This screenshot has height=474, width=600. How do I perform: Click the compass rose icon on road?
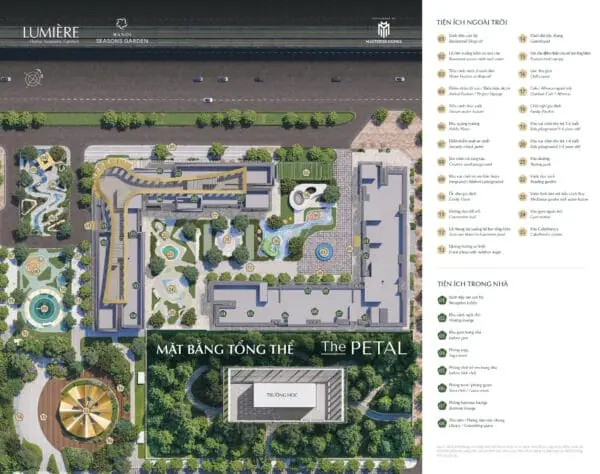pos(33,78)
